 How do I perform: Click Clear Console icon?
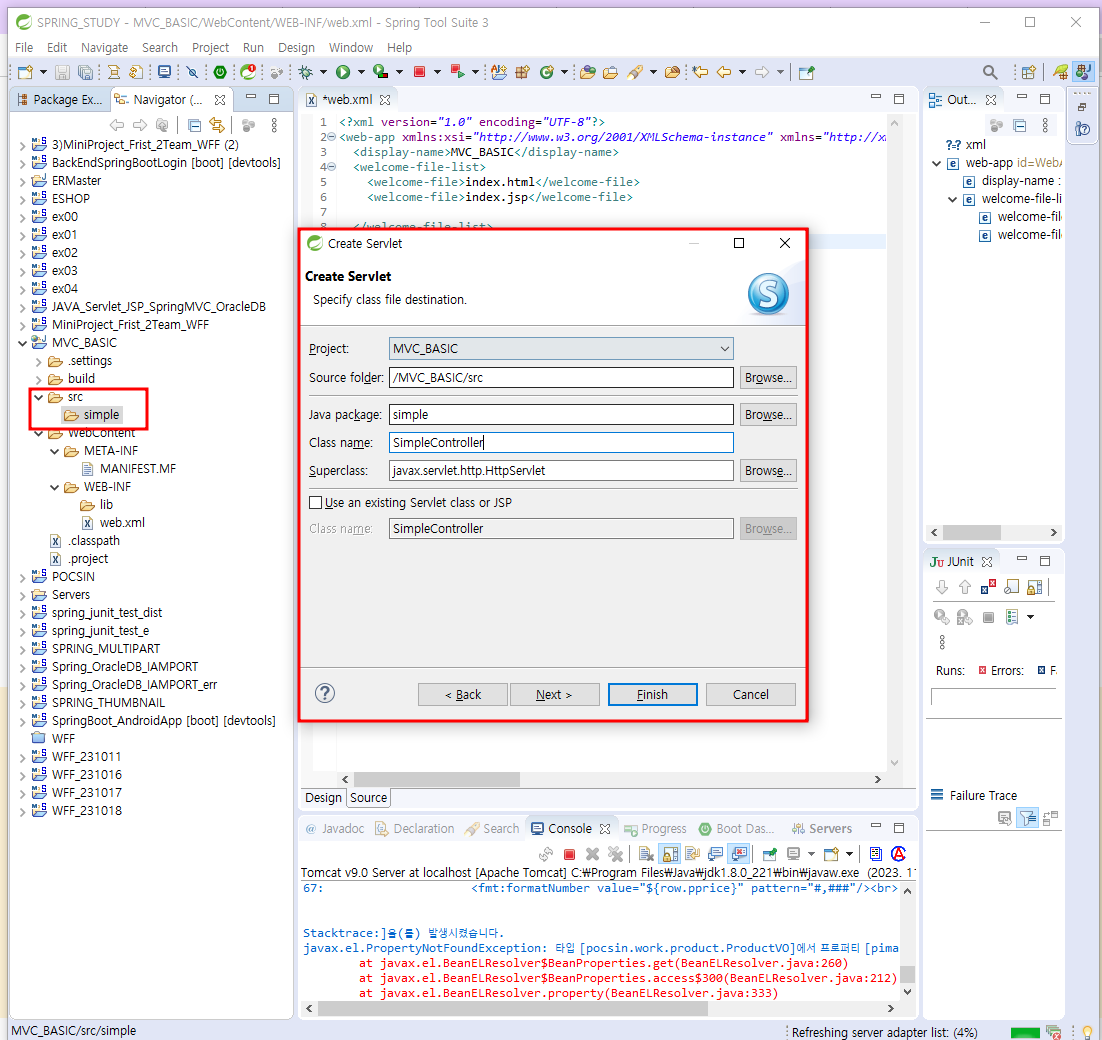click(x=647, y=854)
